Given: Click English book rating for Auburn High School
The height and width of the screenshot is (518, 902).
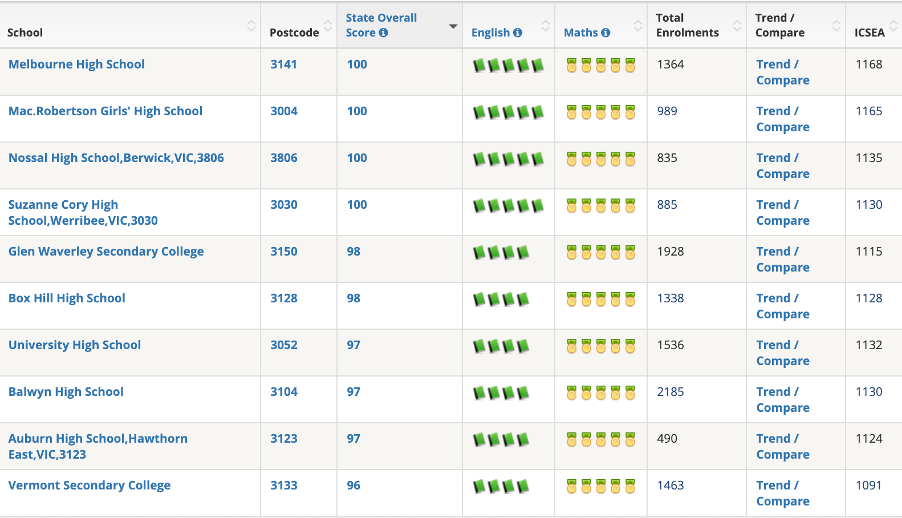Looking at the screenshot, I should click(x=500, y=439).
